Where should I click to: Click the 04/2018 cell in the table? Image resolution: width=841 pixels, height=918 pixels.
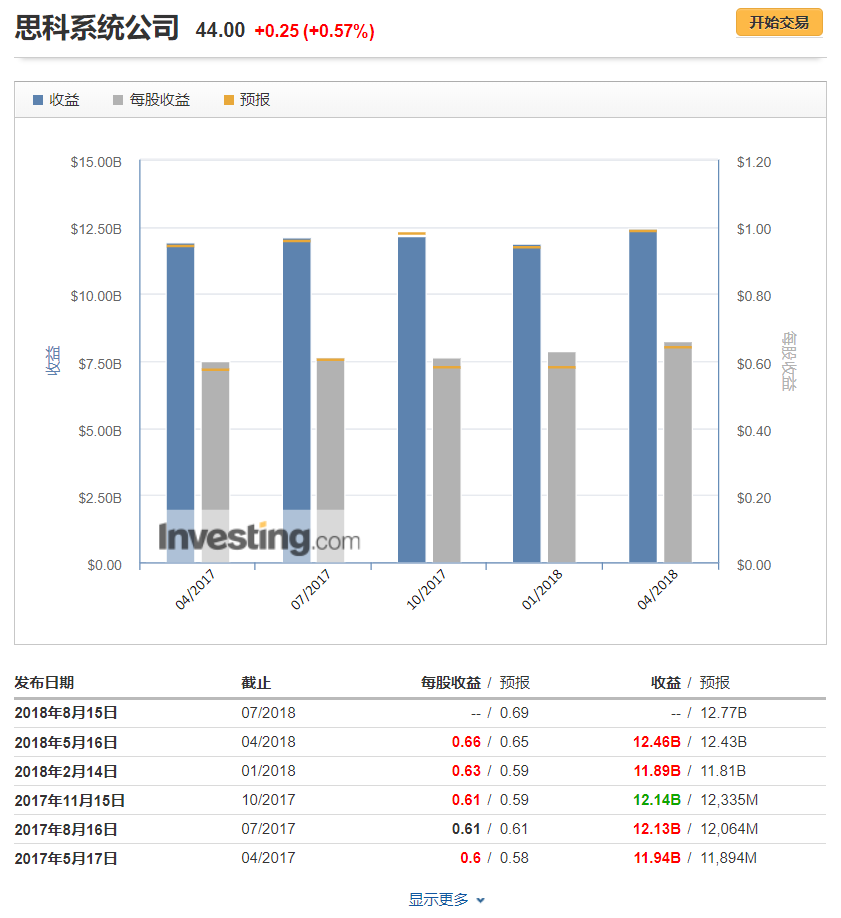268,742
